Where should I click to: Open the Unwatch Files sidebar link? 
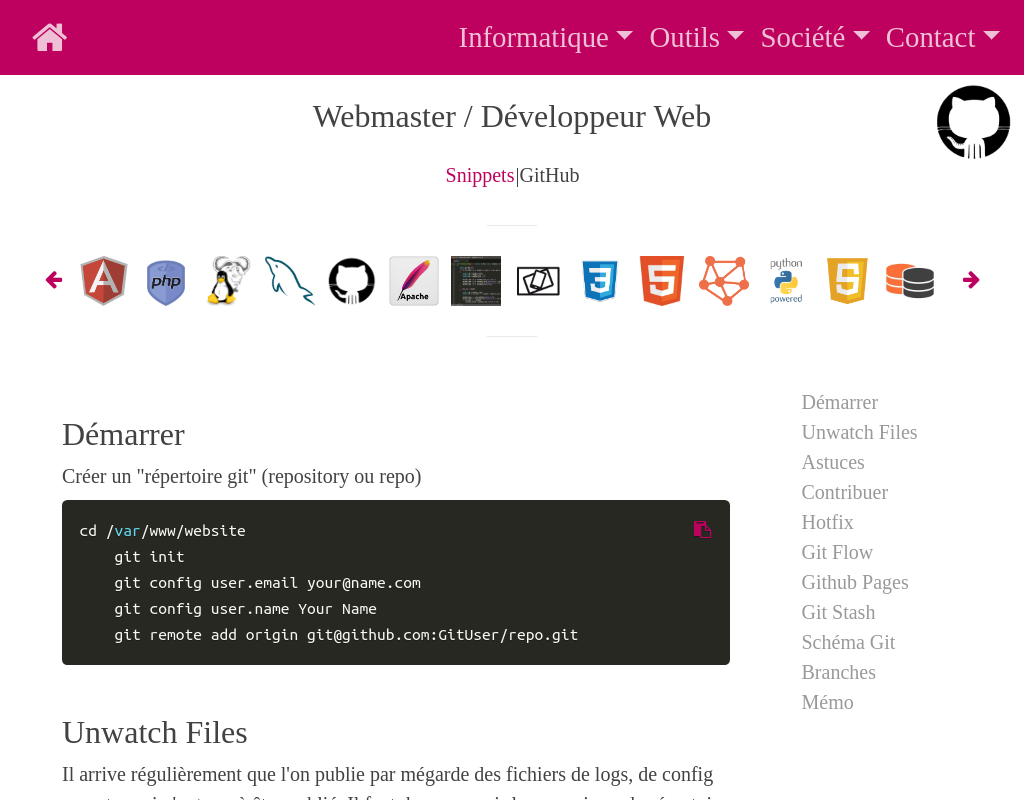pos(859,432)
